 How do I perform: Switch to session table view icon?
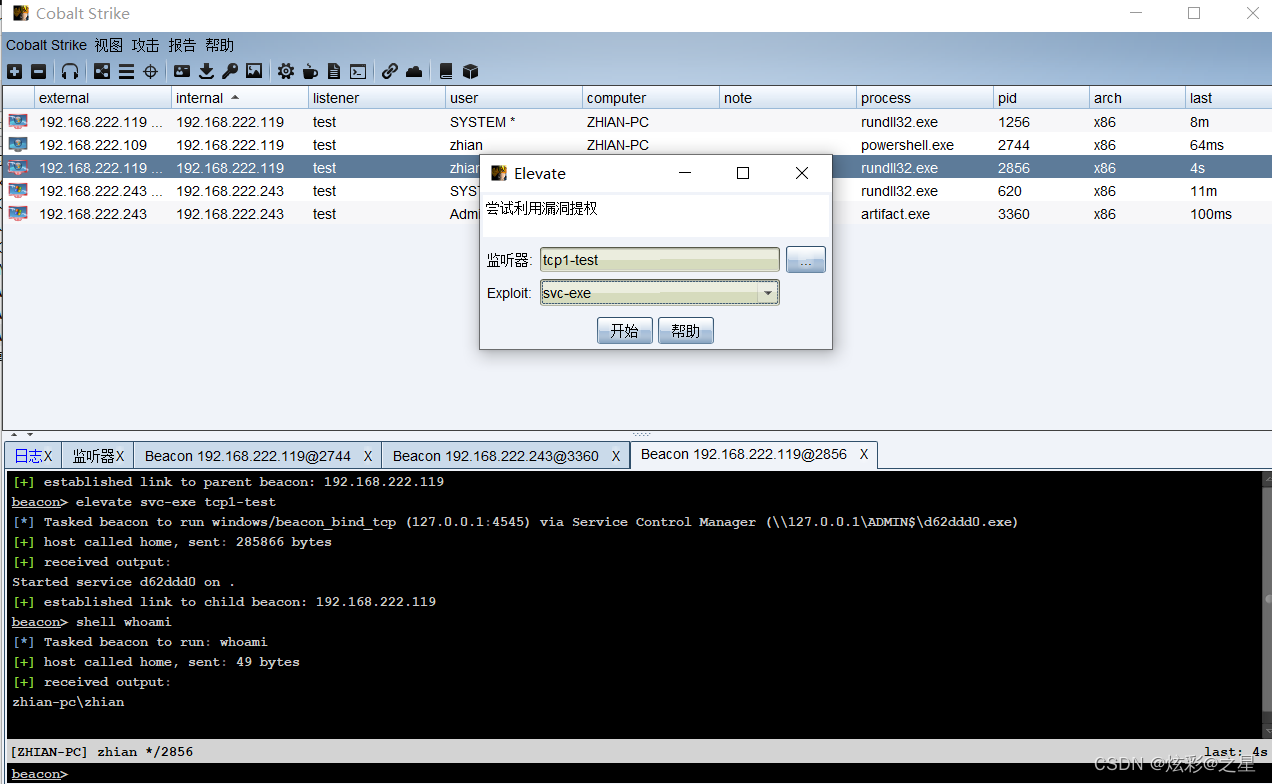tap(126, 71)
